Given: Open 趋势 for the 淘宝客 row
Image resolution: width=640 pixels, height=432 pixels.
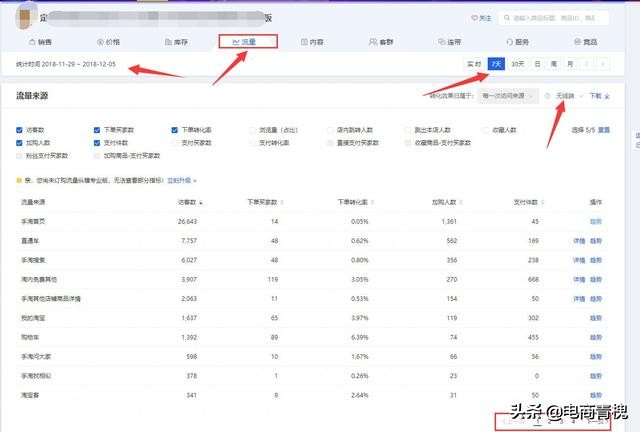Looking at the screenshot, I should 596,395.
